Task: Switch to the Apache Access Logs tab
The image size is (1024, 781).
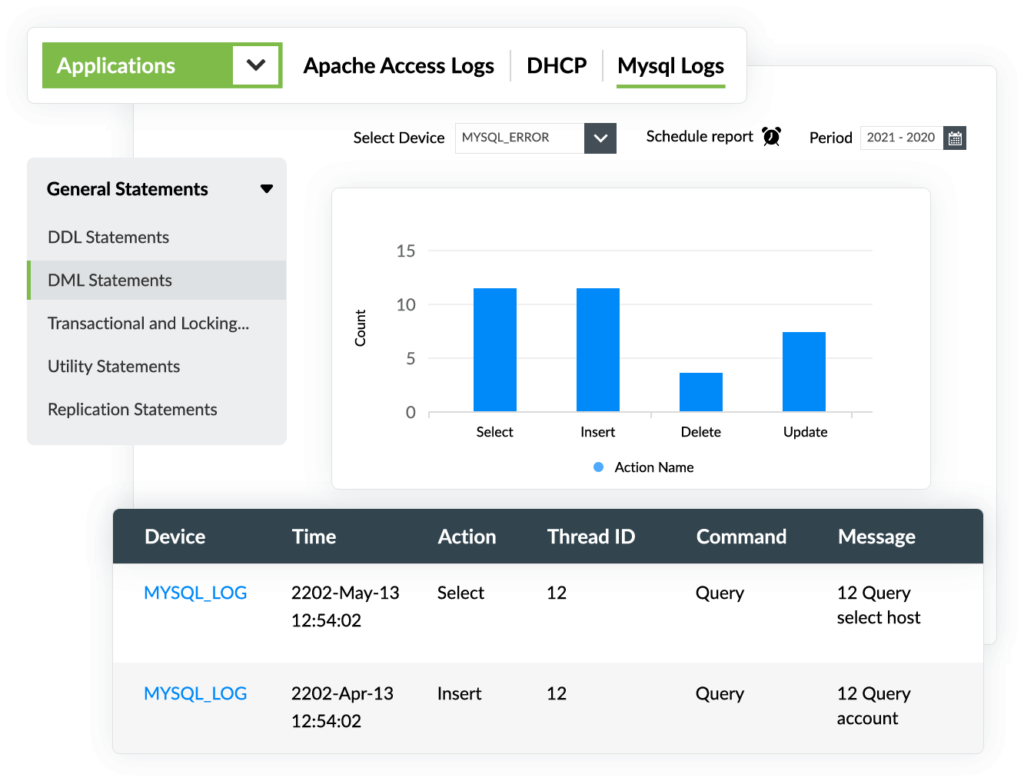Action: [x=398, y=65]
